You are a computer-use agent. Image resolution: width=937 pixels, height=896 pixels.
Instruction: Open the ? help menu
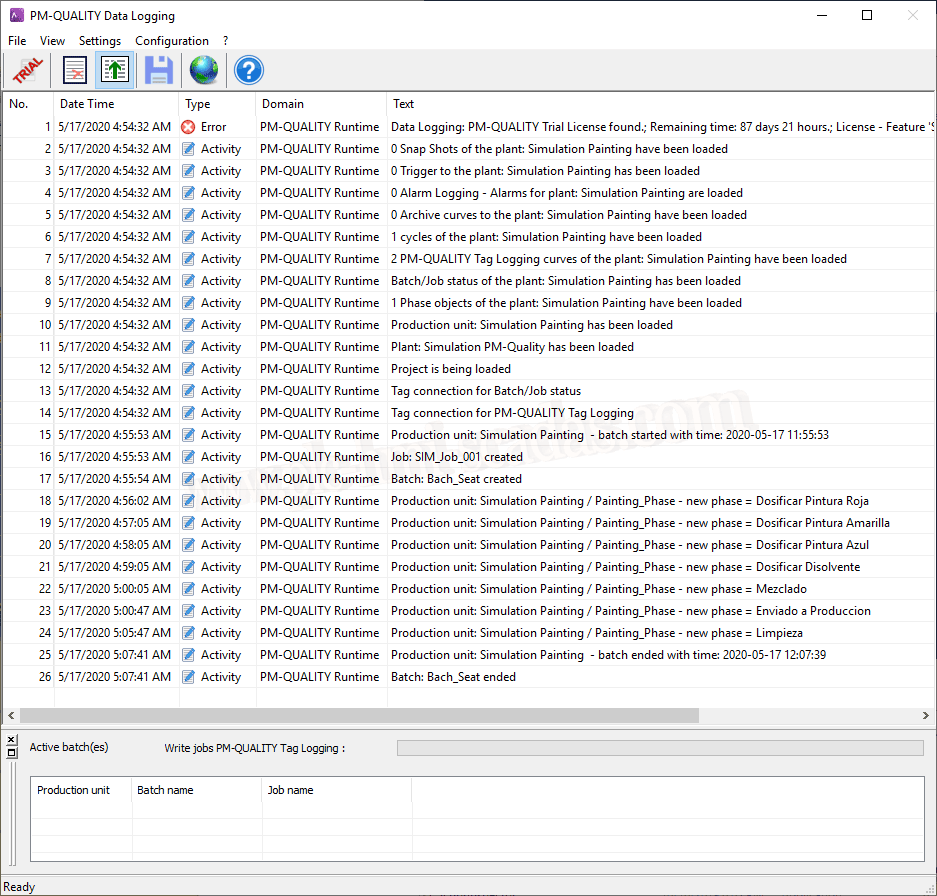(x=226, y=41)
